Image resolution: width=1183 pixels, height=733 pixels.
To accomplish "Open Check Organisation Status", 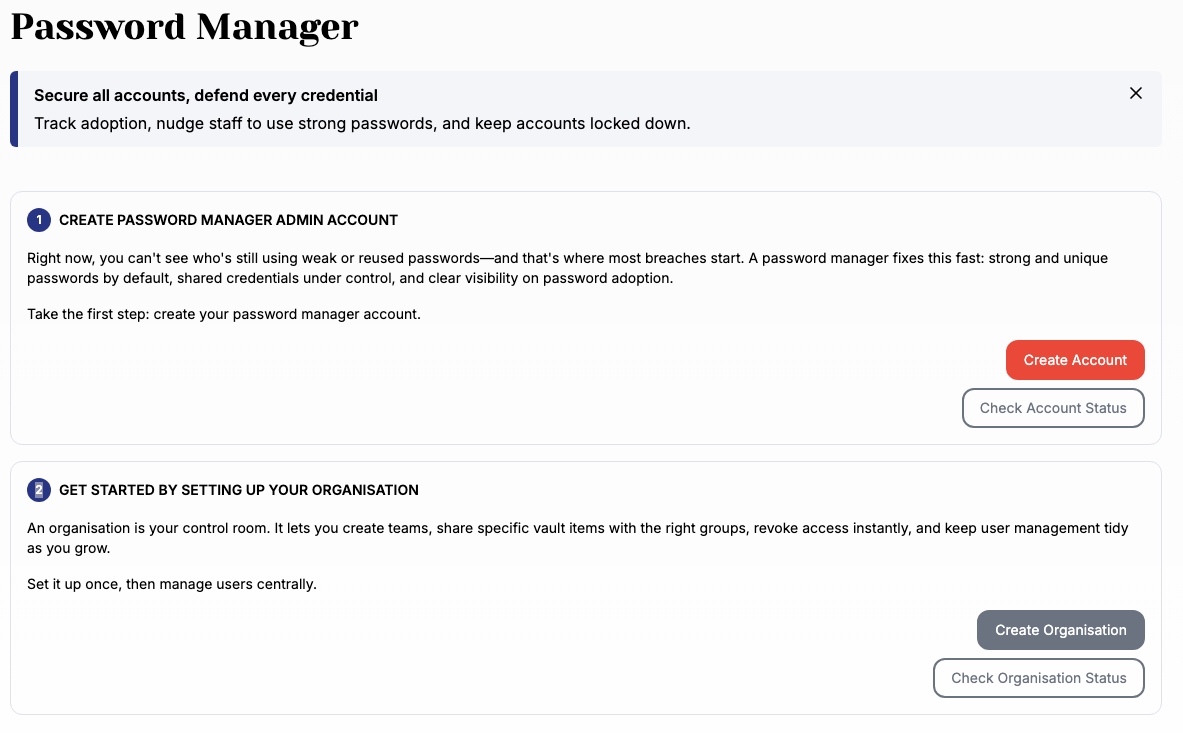I will point(1038,678).
